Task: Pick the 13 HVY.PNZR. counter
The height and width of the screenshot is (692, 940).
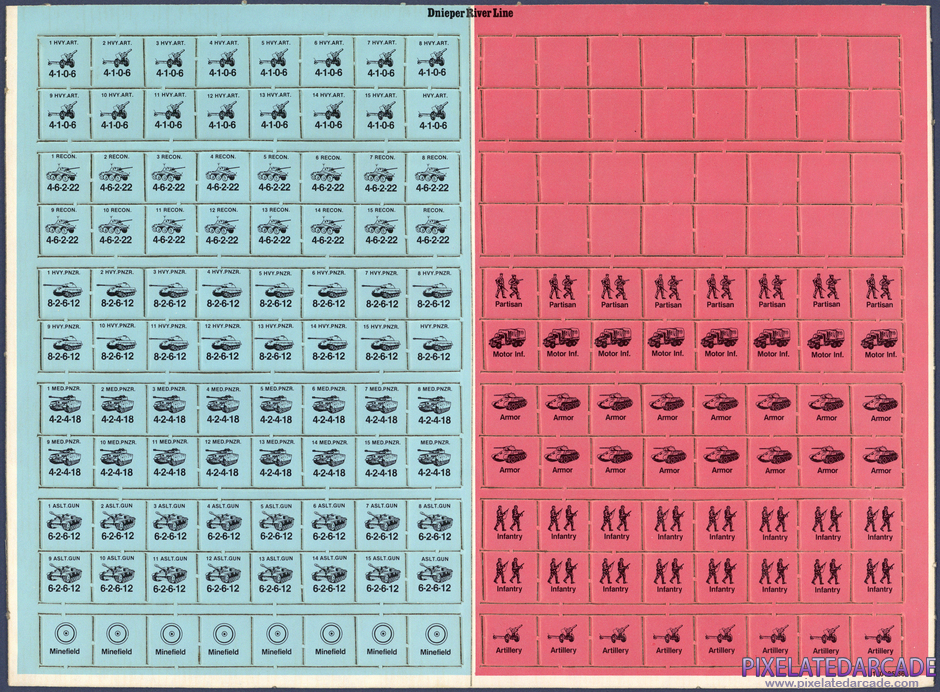Action: pos(275,344)
